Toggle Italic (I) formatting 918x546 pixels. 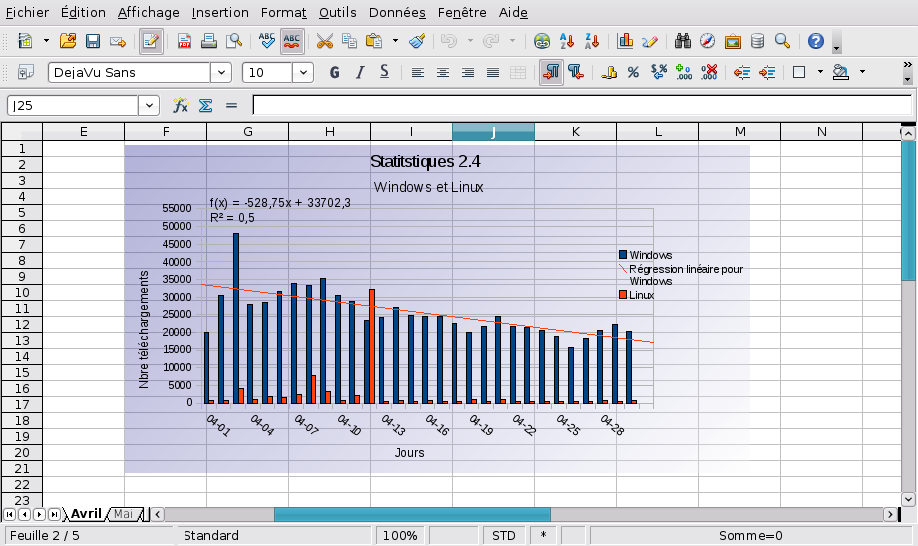[x=359, y=72]
